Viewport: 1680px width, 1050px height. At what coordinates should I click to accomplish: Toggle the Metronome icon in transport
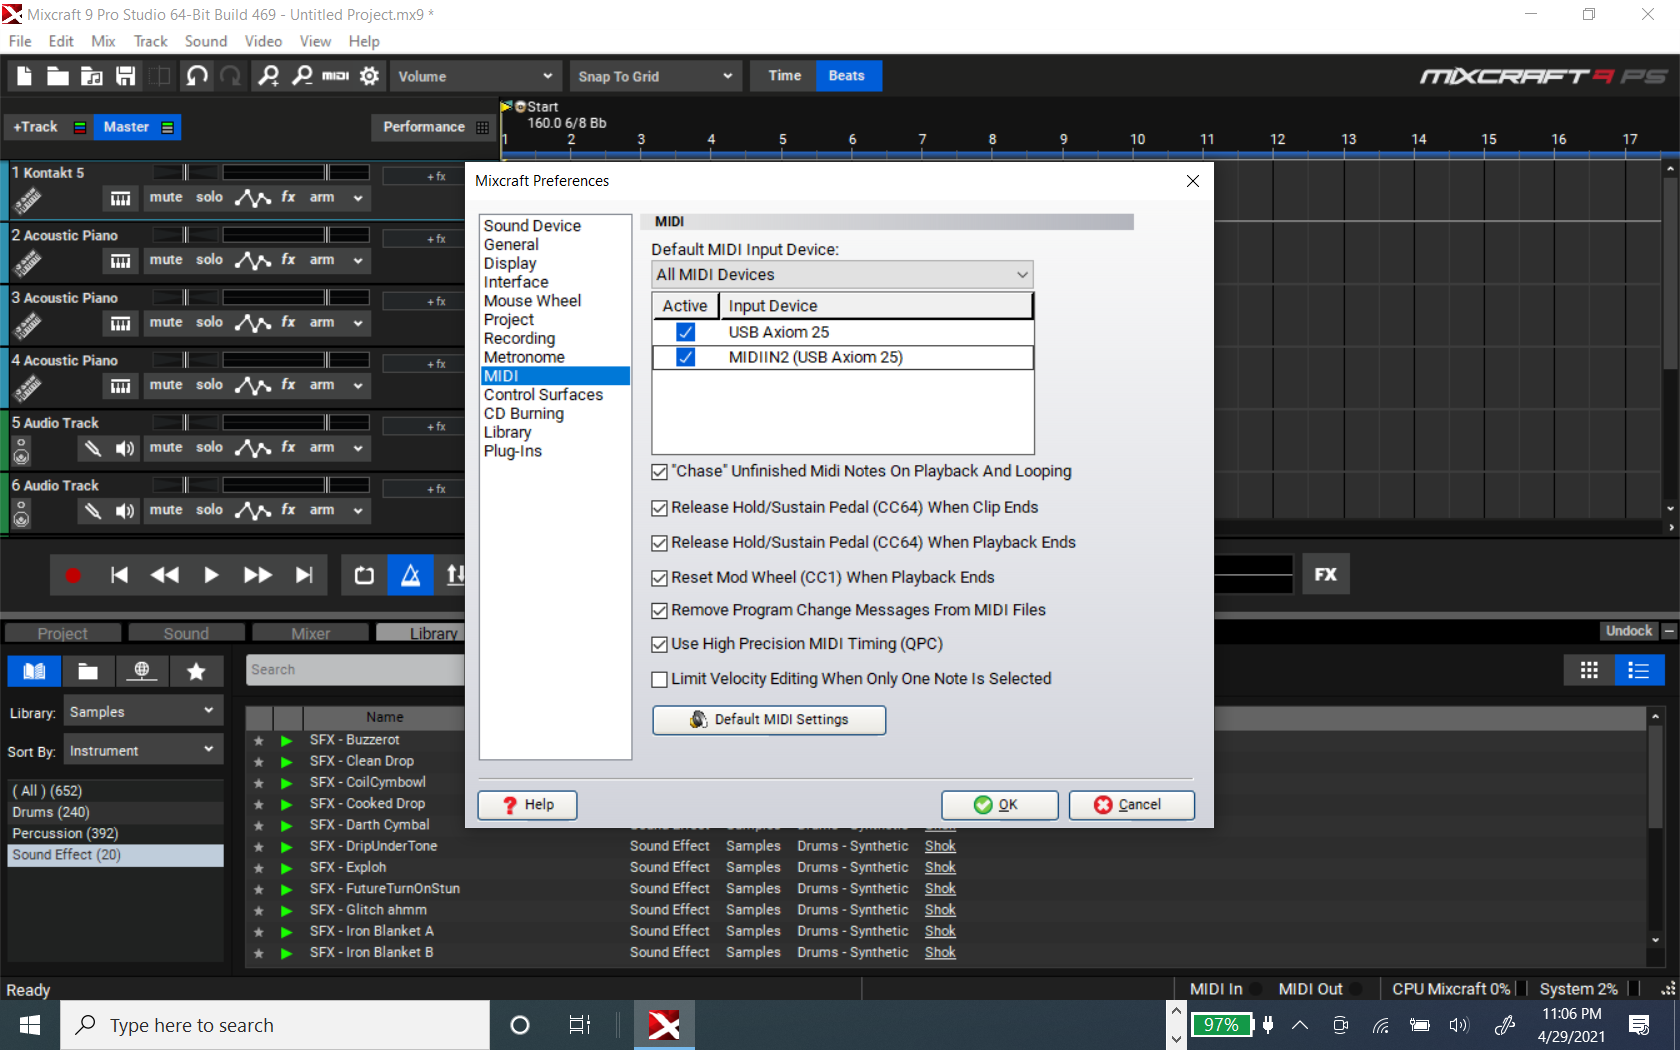411,575
